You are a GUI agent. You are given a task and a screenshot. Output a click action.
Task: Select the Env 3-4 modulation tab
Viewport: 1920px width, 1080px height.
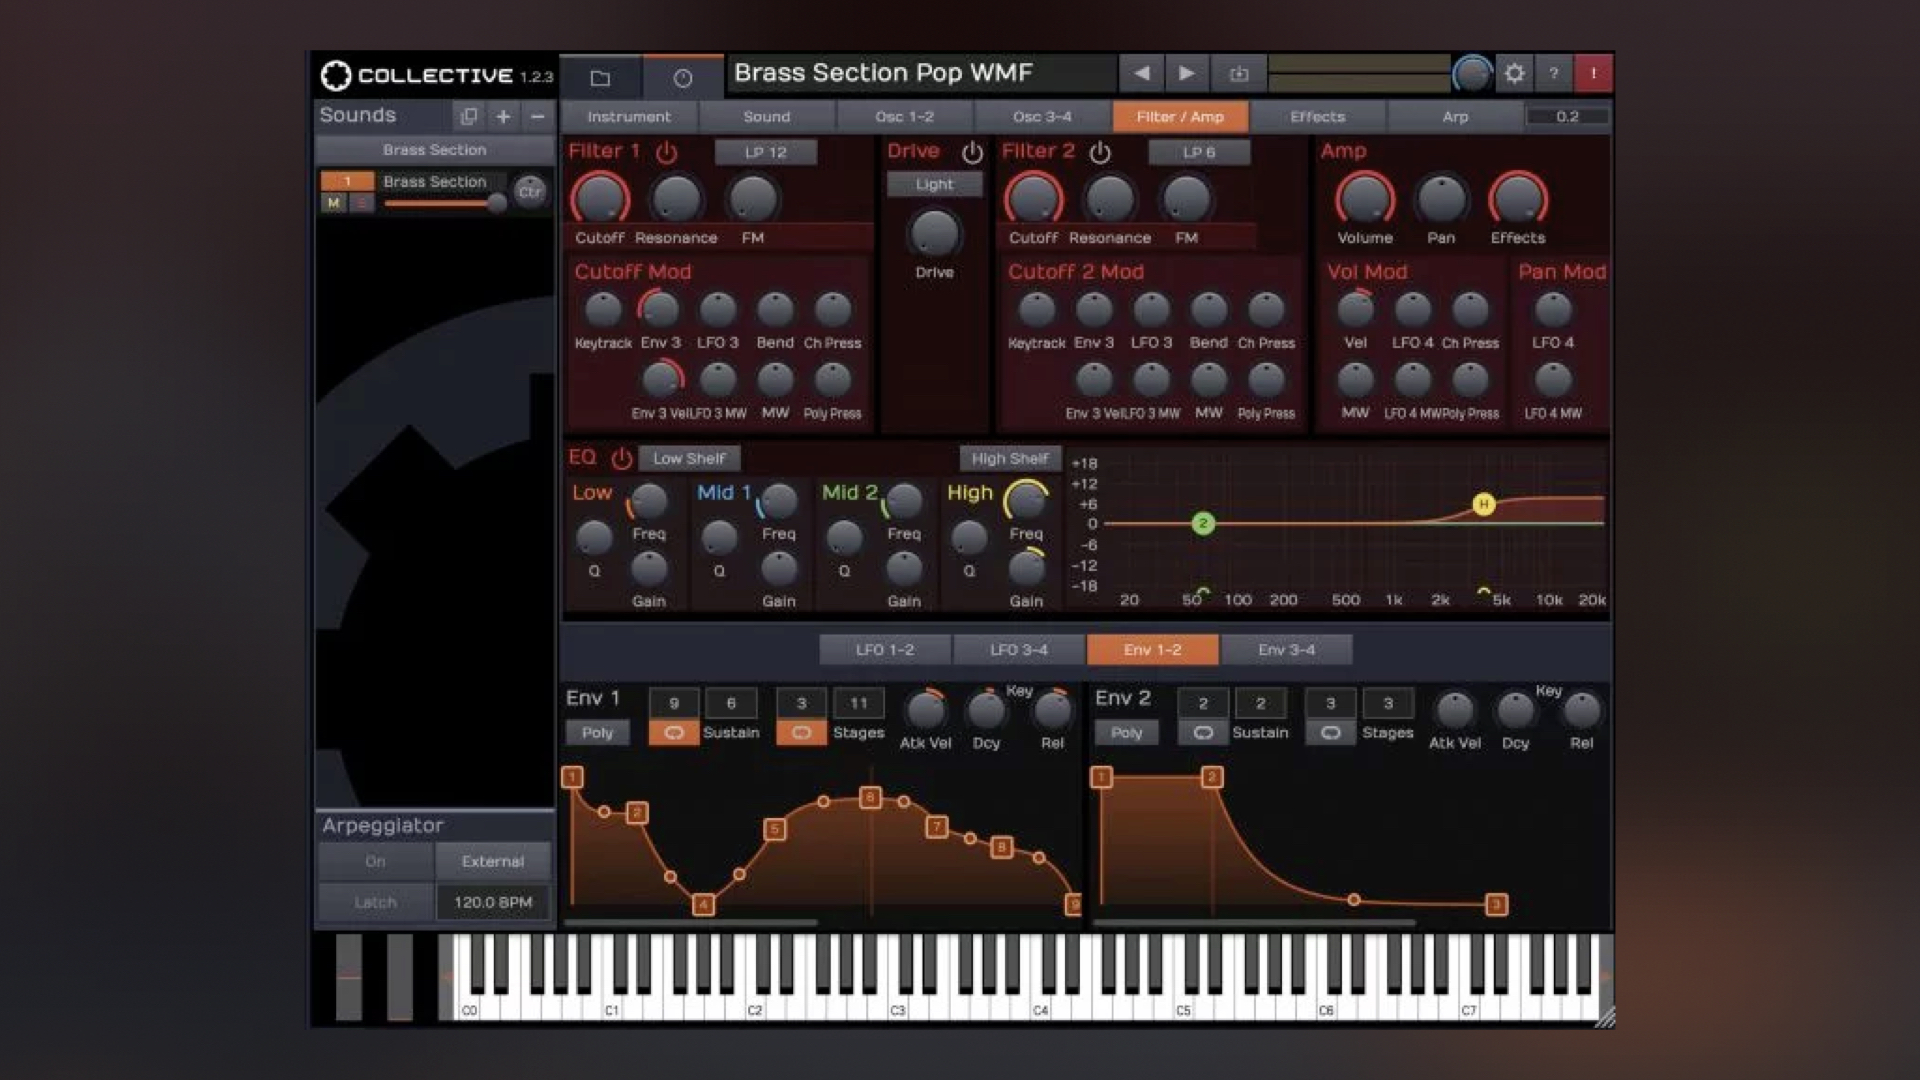tap(1287, 650)
